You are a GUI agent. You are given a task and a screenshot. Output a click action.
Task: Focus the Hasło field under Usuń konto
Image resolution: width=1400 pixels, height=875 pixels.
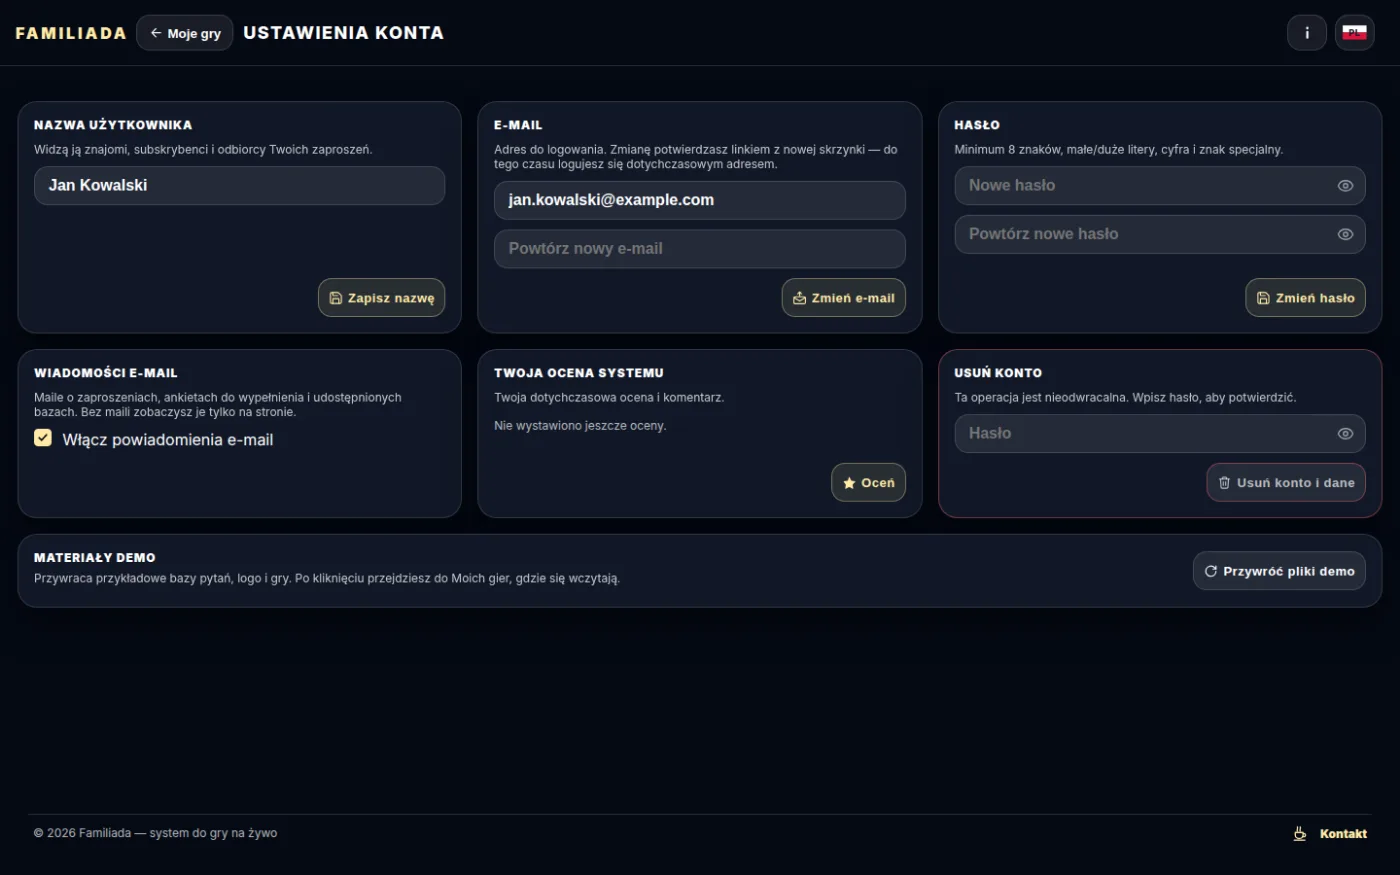(x=1160, y=434)
